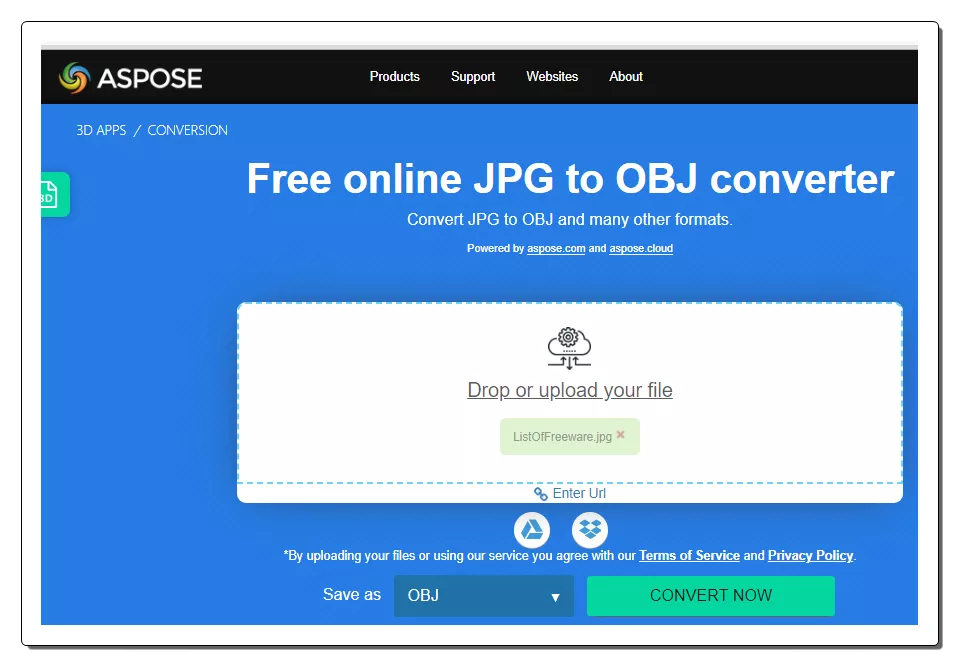Click the Aspose swirl logo
The image size is (959, 666).
click(74, 78)
